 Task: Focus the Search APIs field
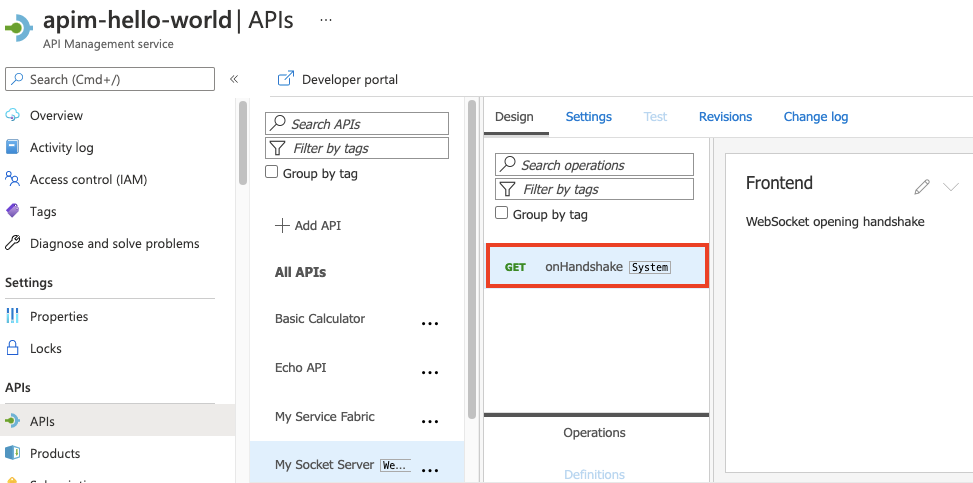click(x=357, y=124)
